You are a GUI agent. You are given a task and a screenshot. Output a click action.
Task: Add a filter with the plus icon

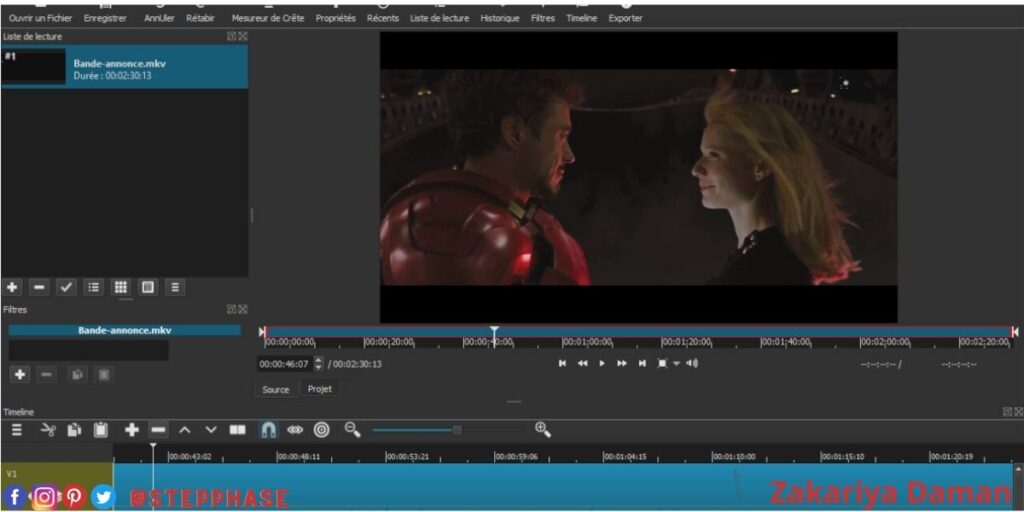(19, 374)
